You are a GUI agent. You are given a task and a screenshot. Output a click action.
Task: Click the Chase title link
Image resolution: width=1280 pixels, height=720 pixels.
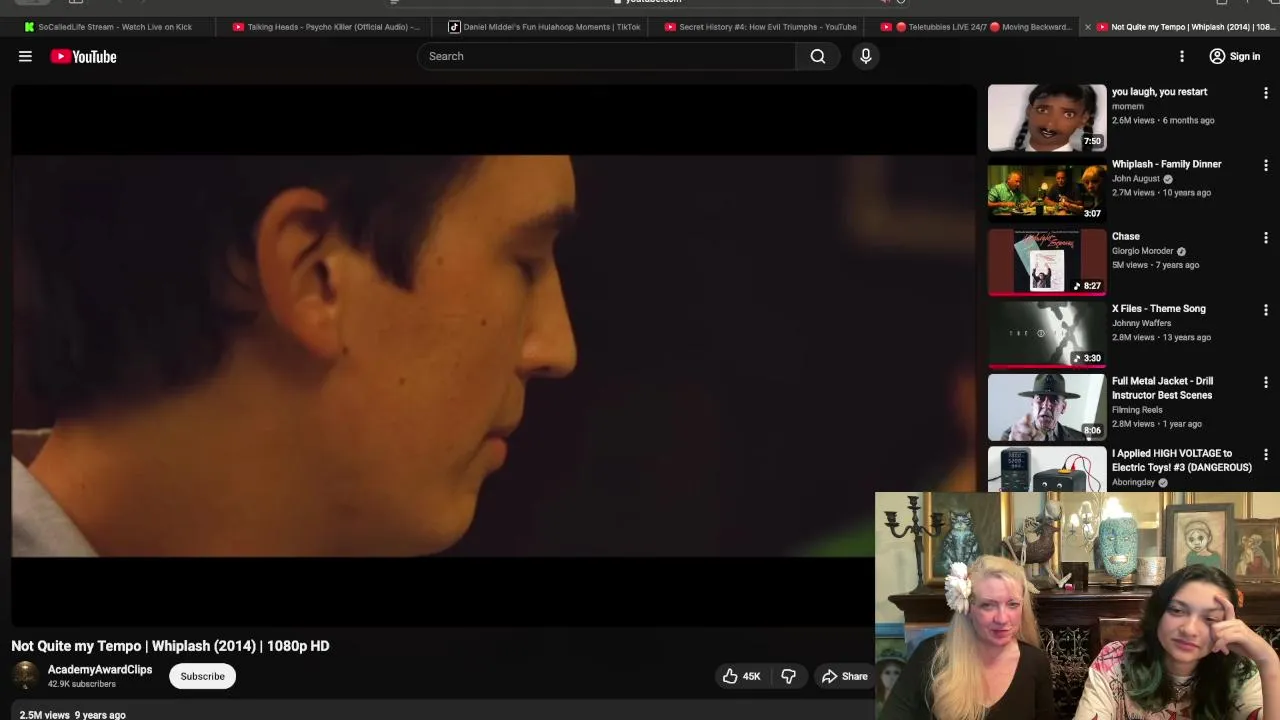pos(1126,237)
